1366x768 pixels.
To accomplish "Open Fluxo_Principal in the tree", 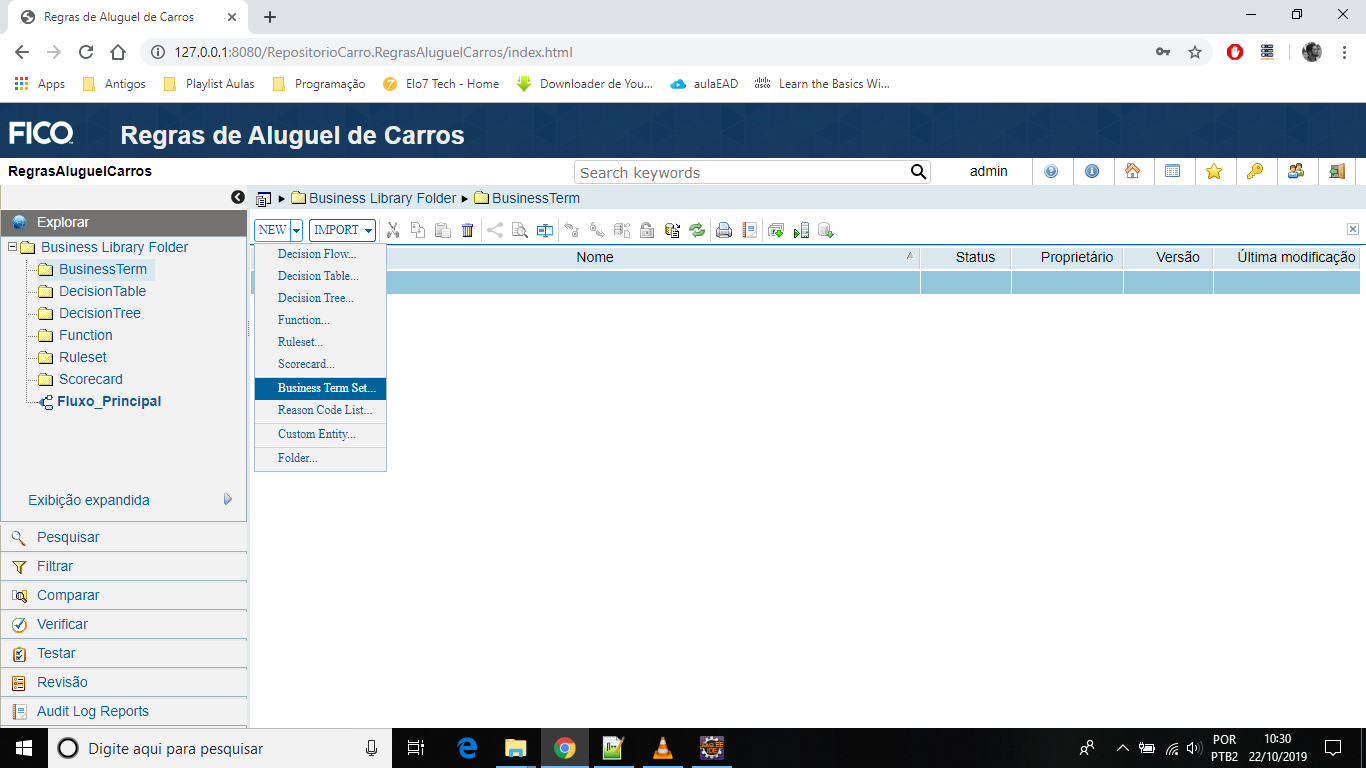I will pos(109,401).
